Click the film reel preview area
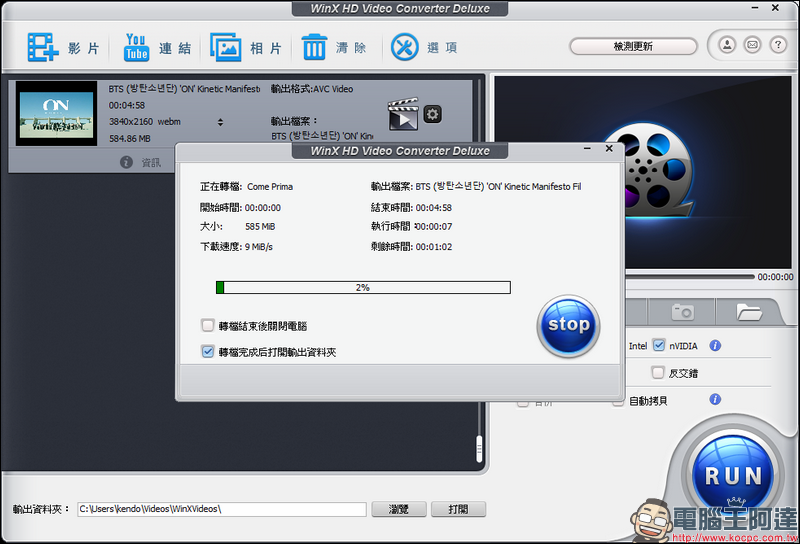 (x=643, y=172)
